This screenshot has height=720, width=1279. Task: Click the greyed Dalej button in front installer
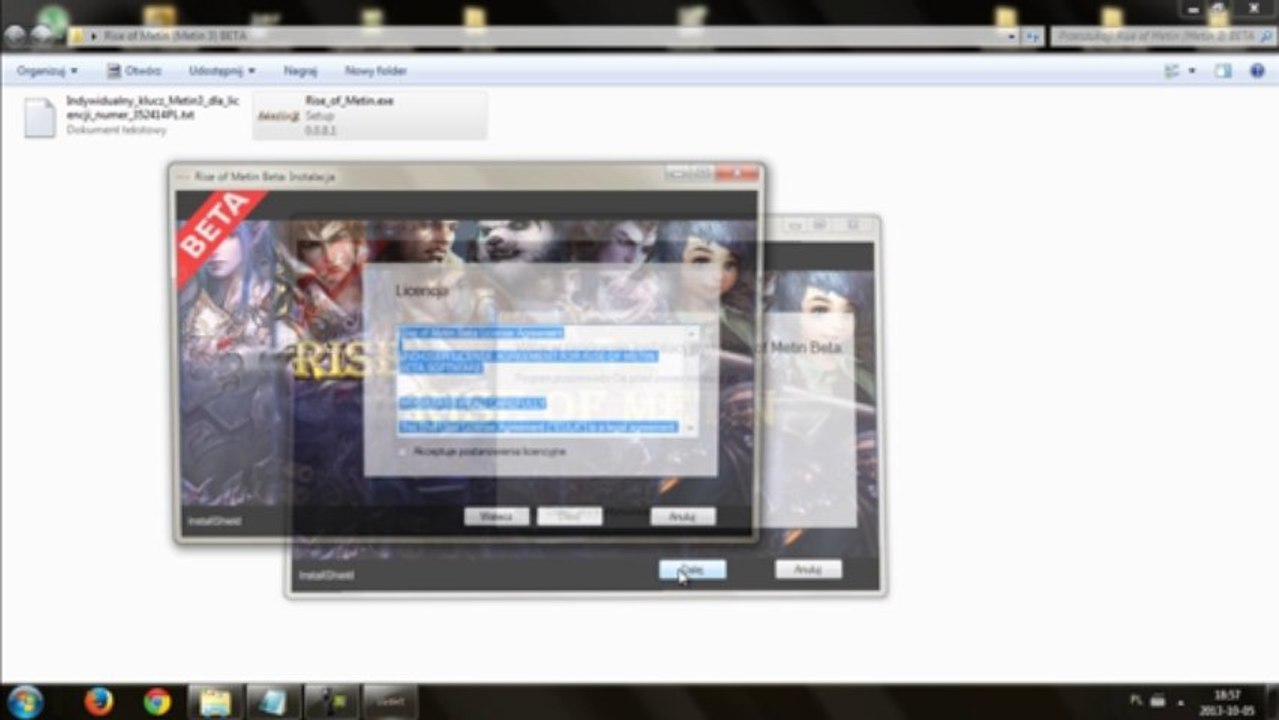coord(570,516)
